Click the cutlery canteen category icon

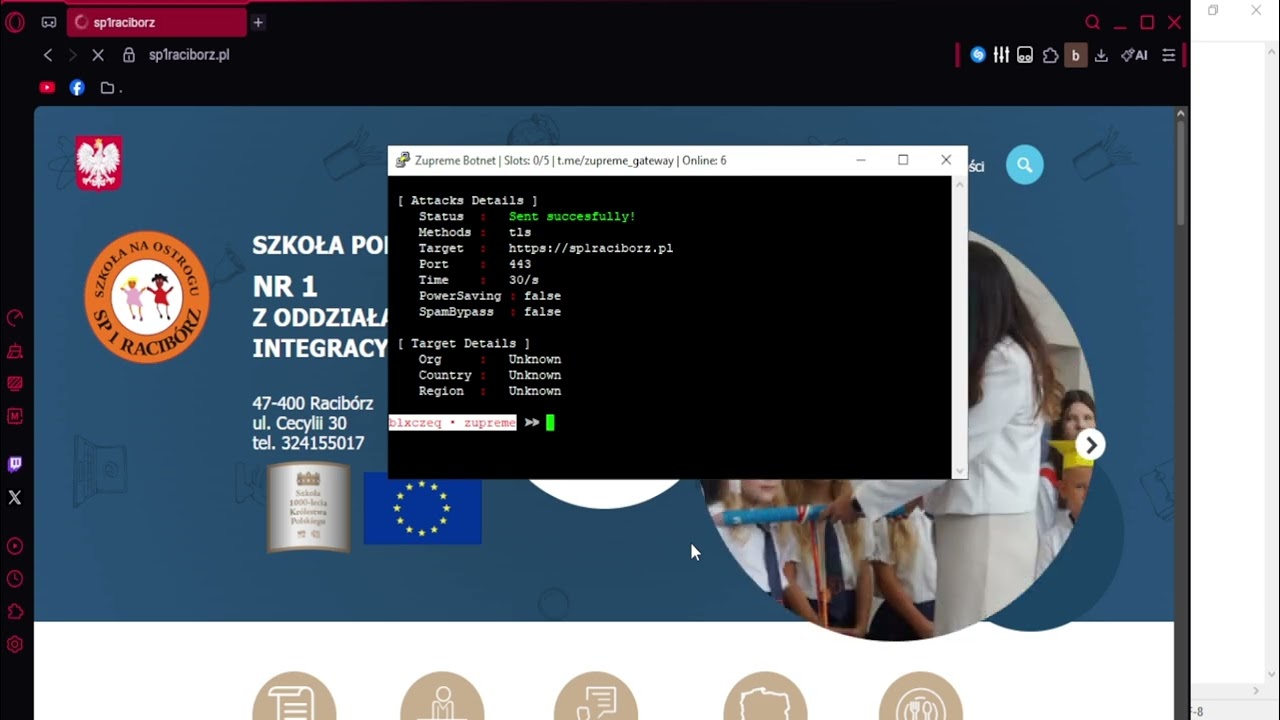coord(920,696)
